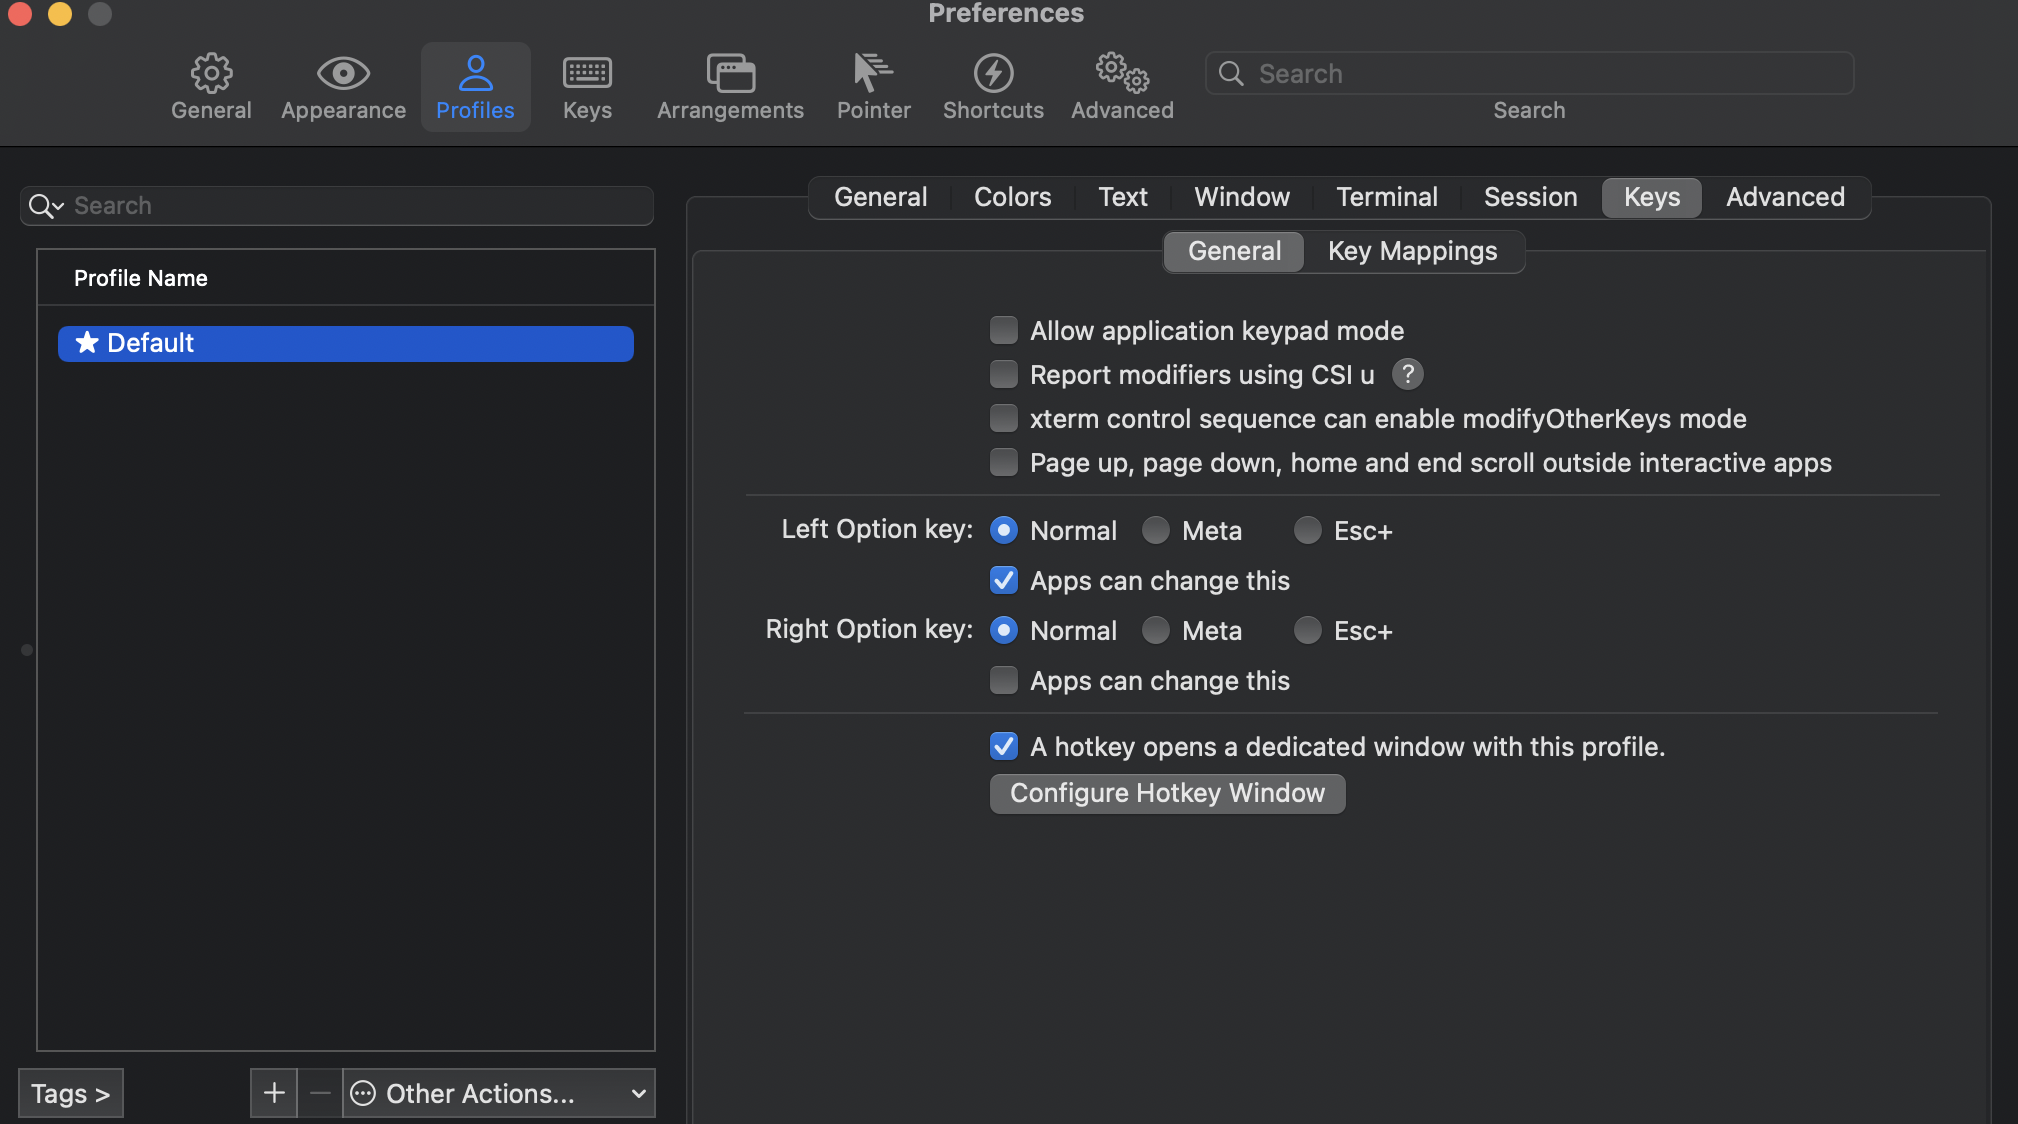
Task: Select the Arrangements icon
Action: coord(729,86)
